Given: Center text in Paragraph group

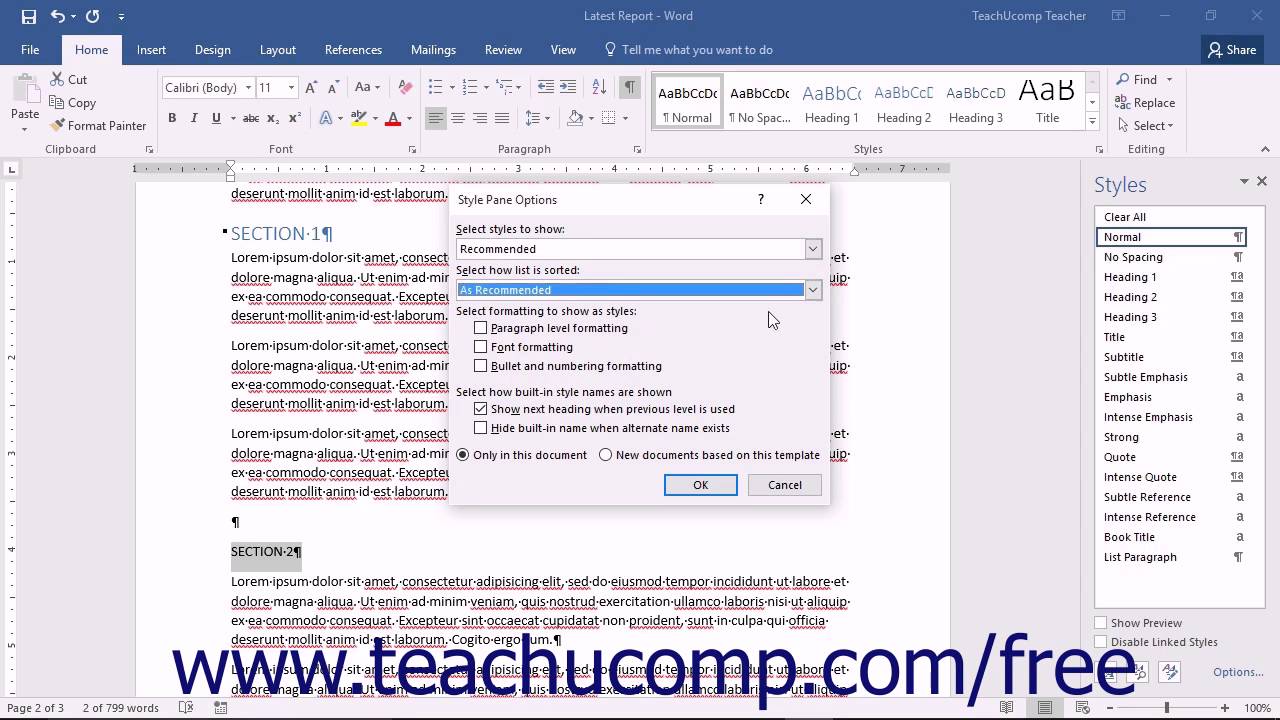Looking at the screenshot, I should [458, 118].
